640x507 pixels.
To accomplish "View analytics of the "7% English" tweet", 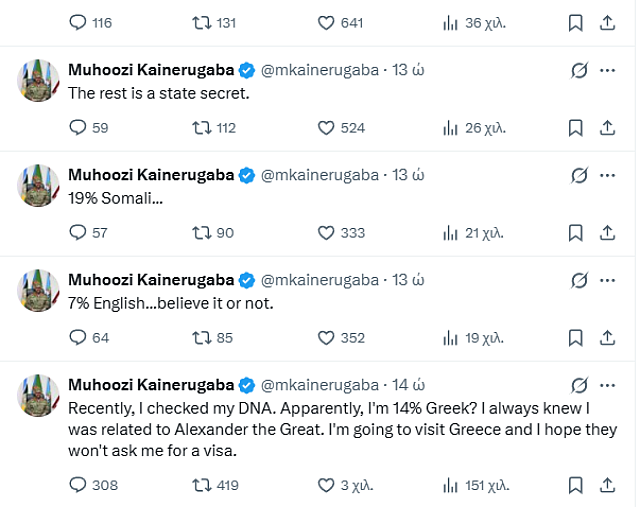I will (451, 338).
